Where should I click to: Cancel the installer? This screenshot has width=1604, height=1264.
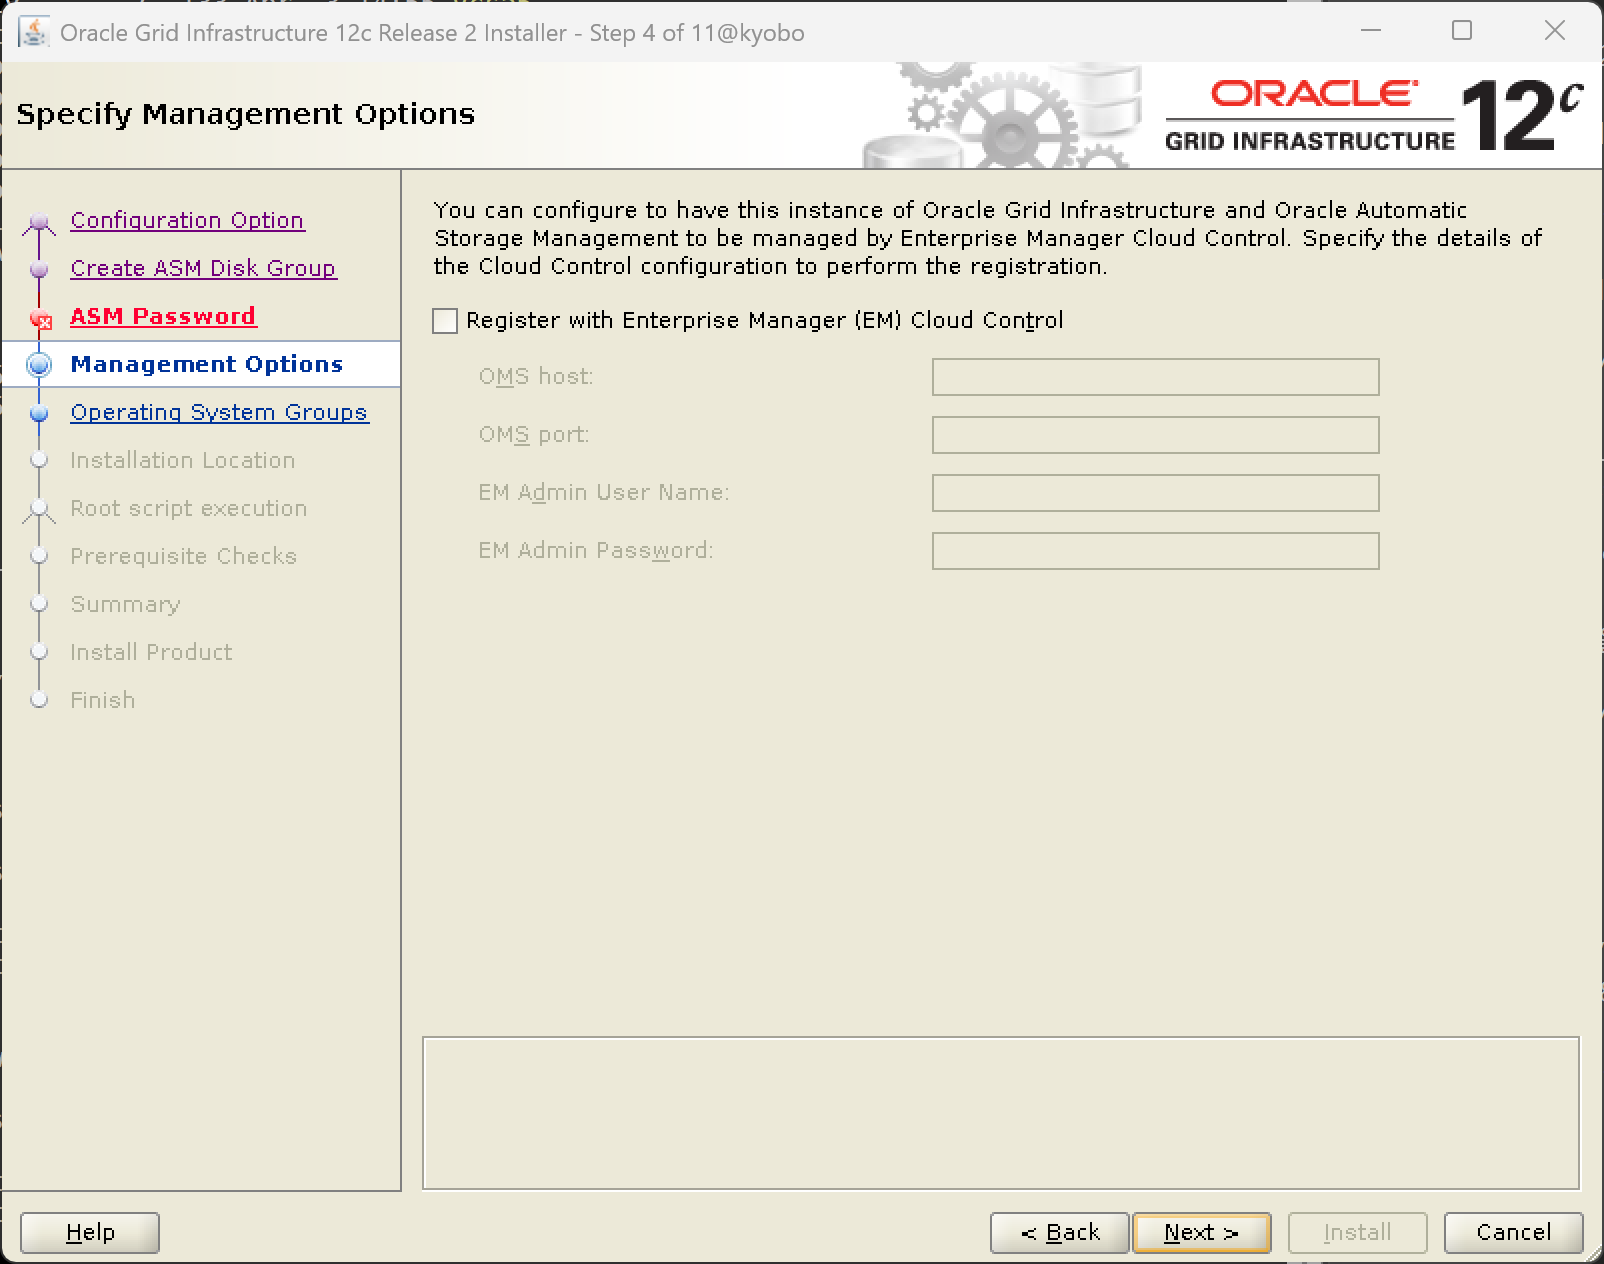tap(1514, 1232)
